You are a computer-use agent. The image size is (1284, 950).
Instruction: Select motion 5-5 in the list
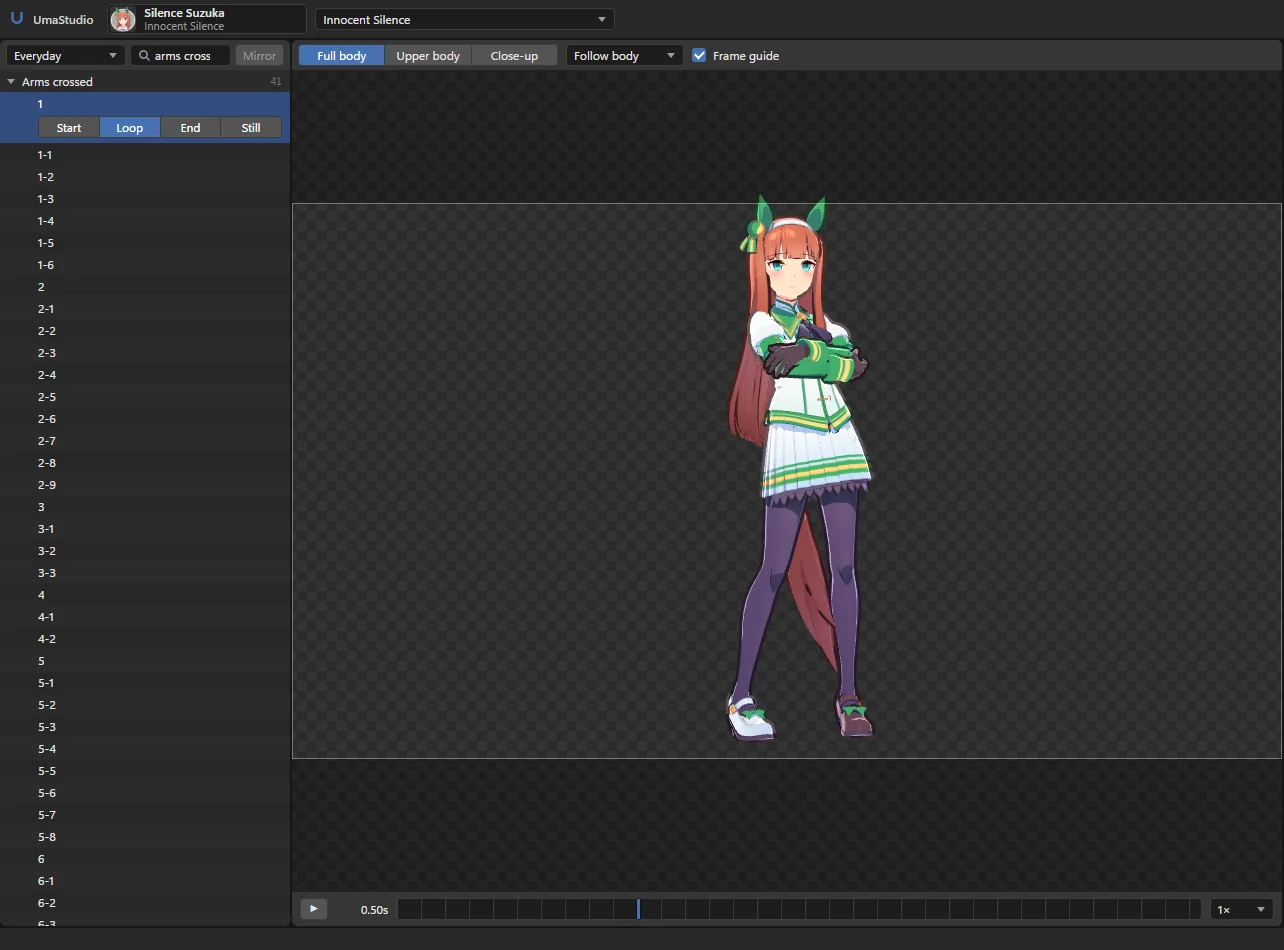pyautogui.click(x=145, y=771)
